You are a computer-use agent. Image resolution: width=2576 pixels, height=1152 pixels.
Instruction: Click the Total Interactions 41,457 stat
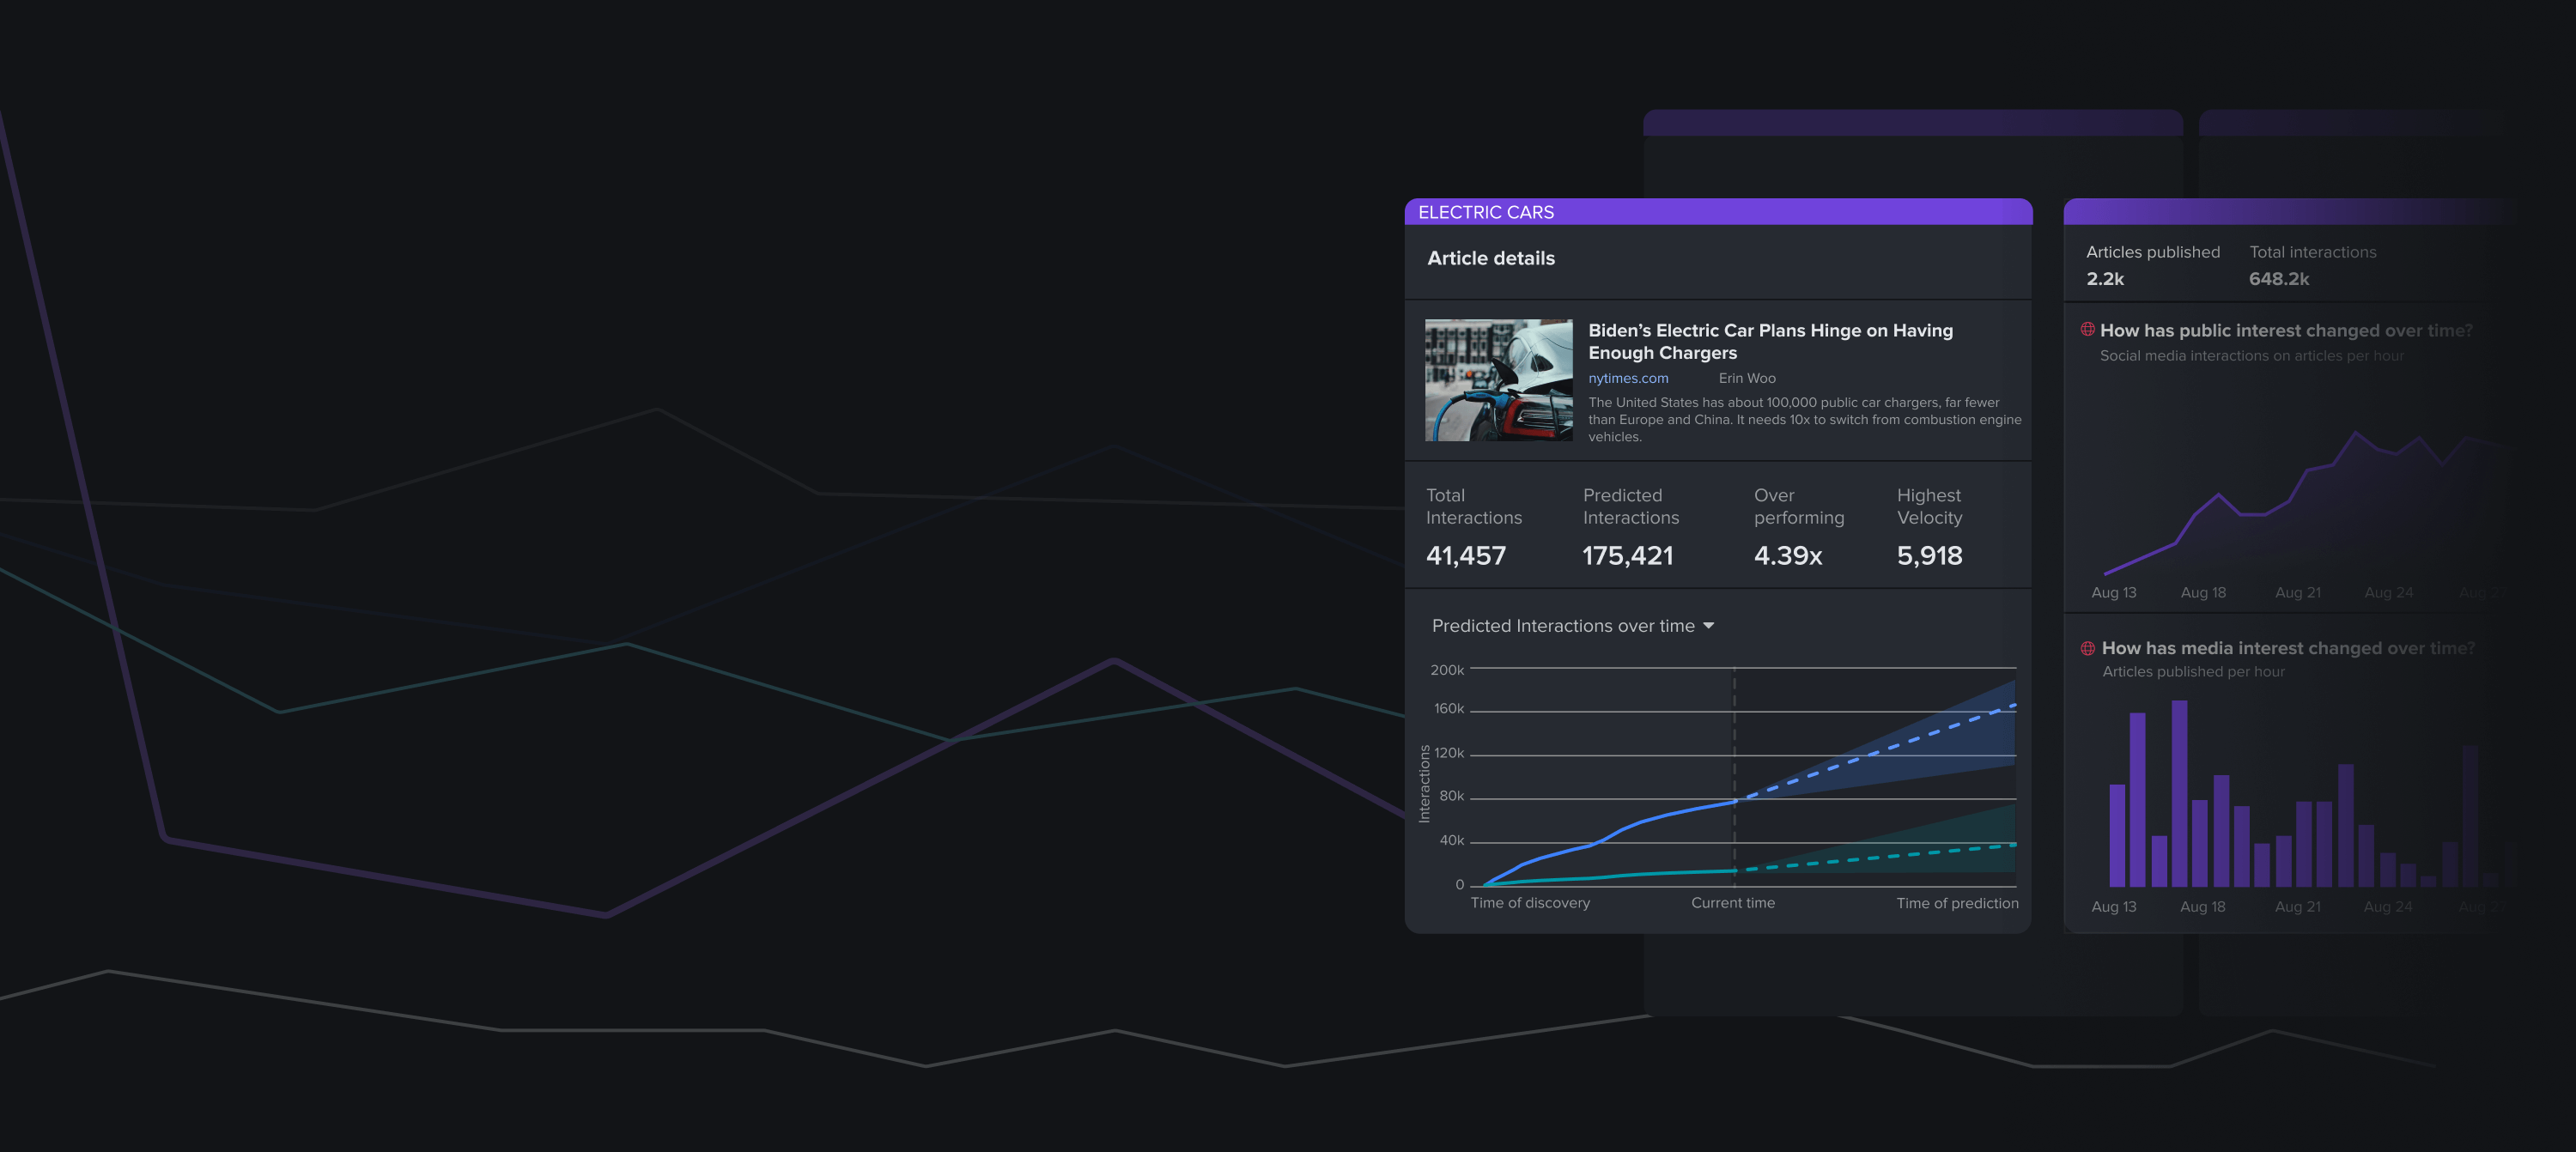[1466, 554]
